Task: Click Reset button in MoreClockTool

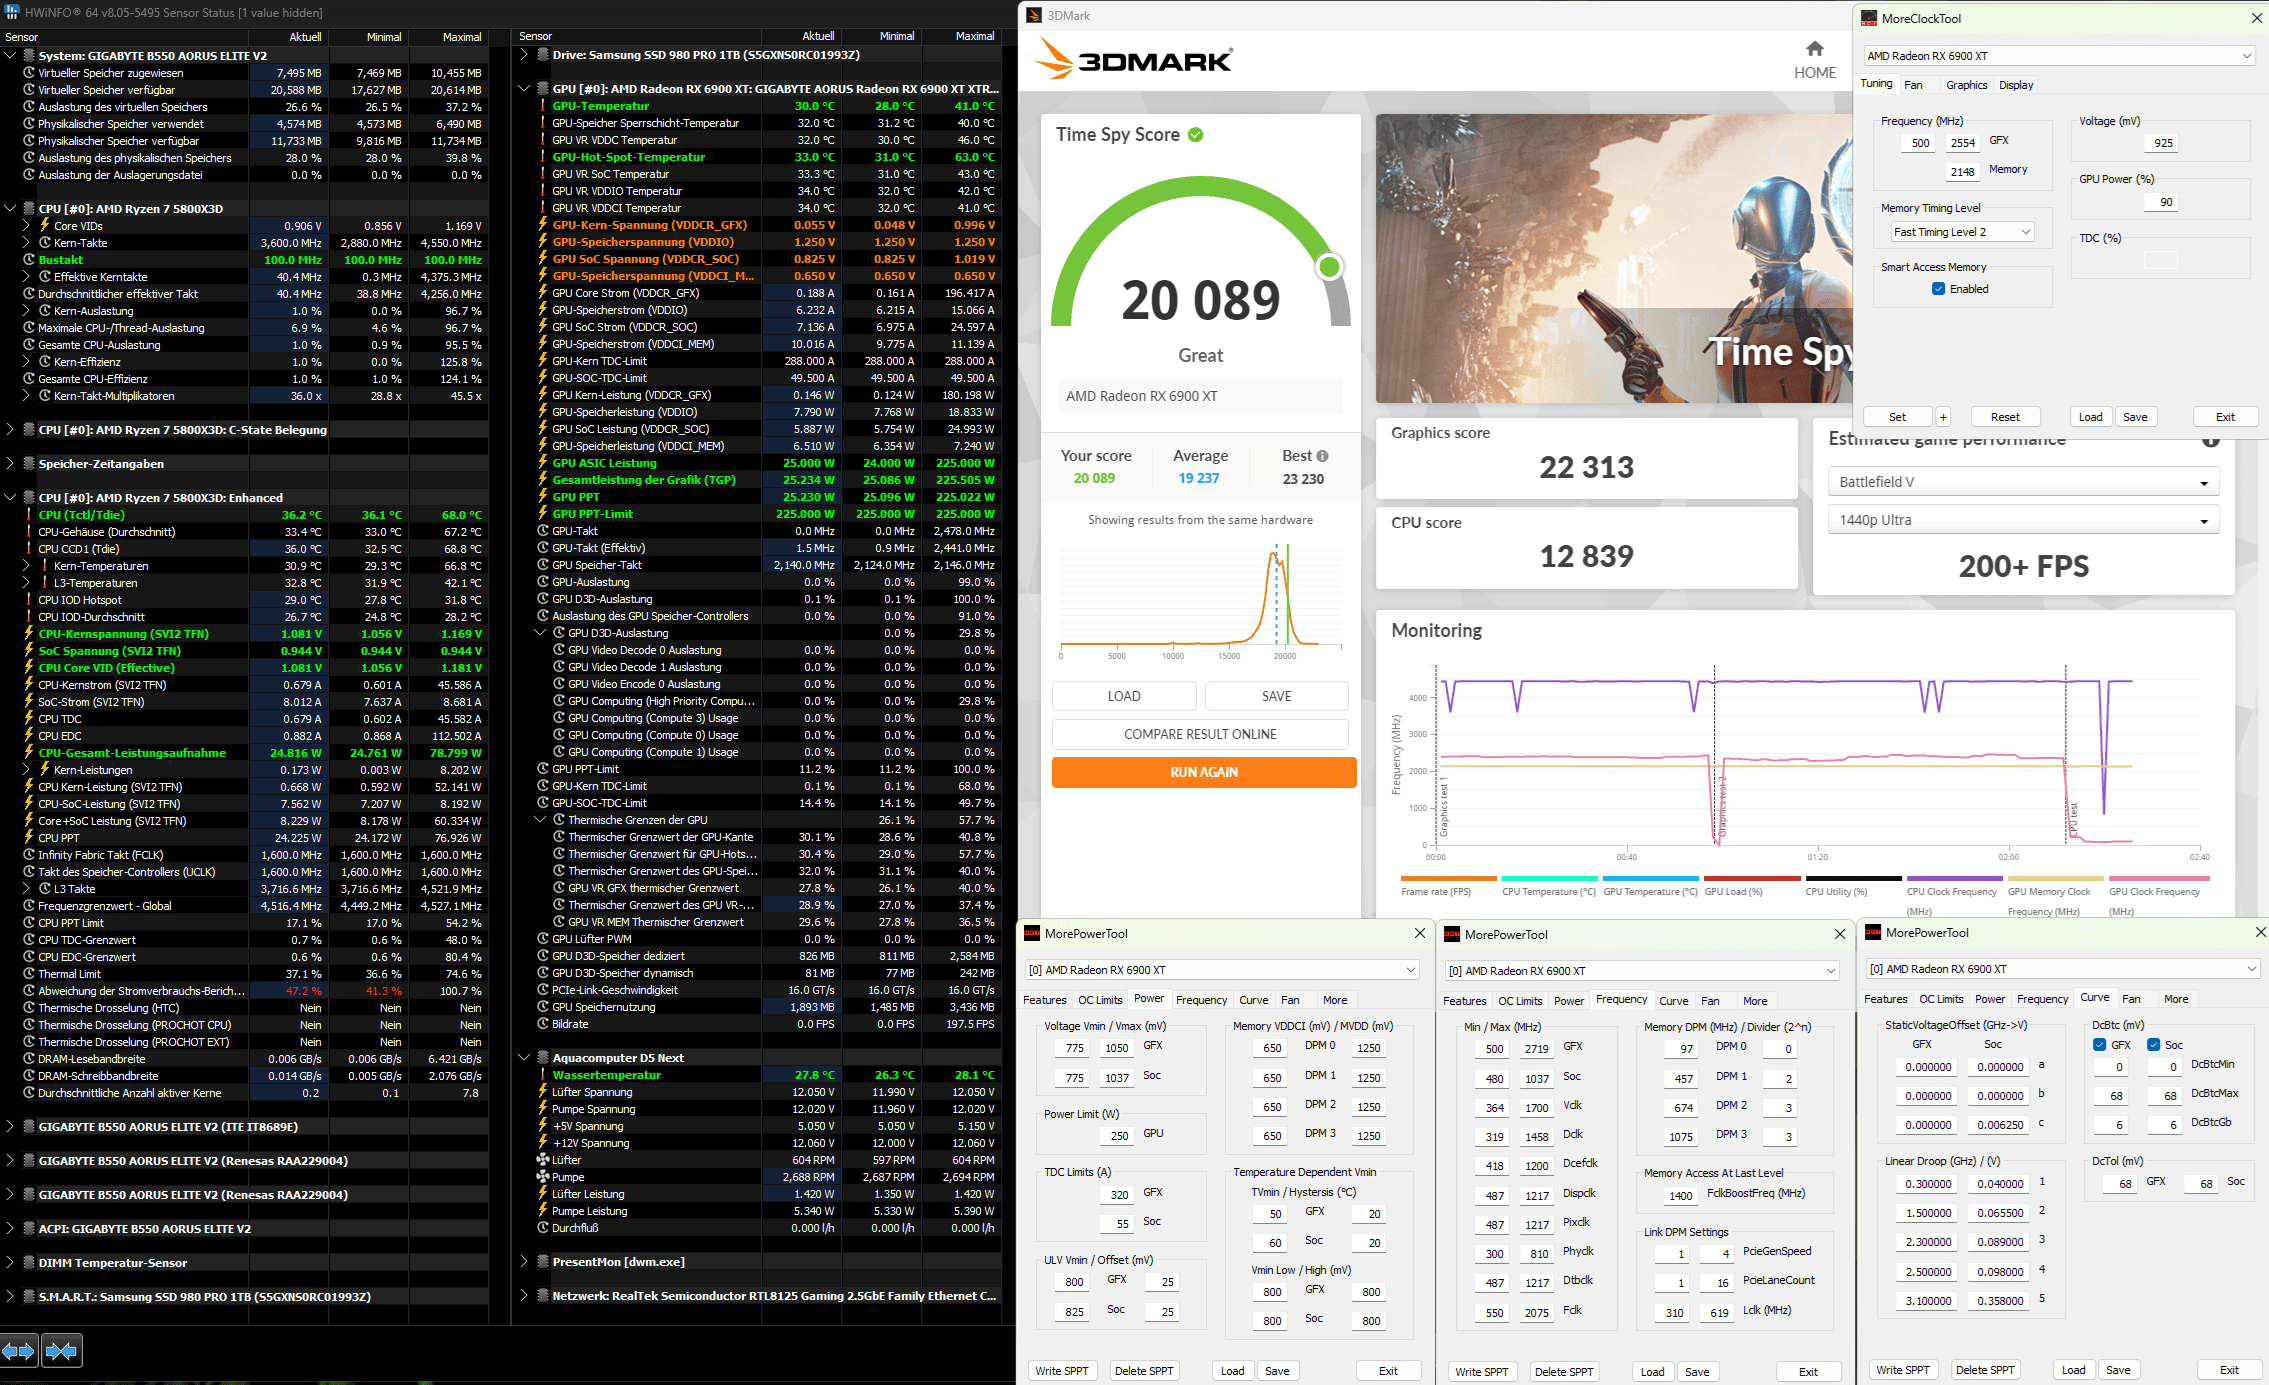Action: 2005,417
